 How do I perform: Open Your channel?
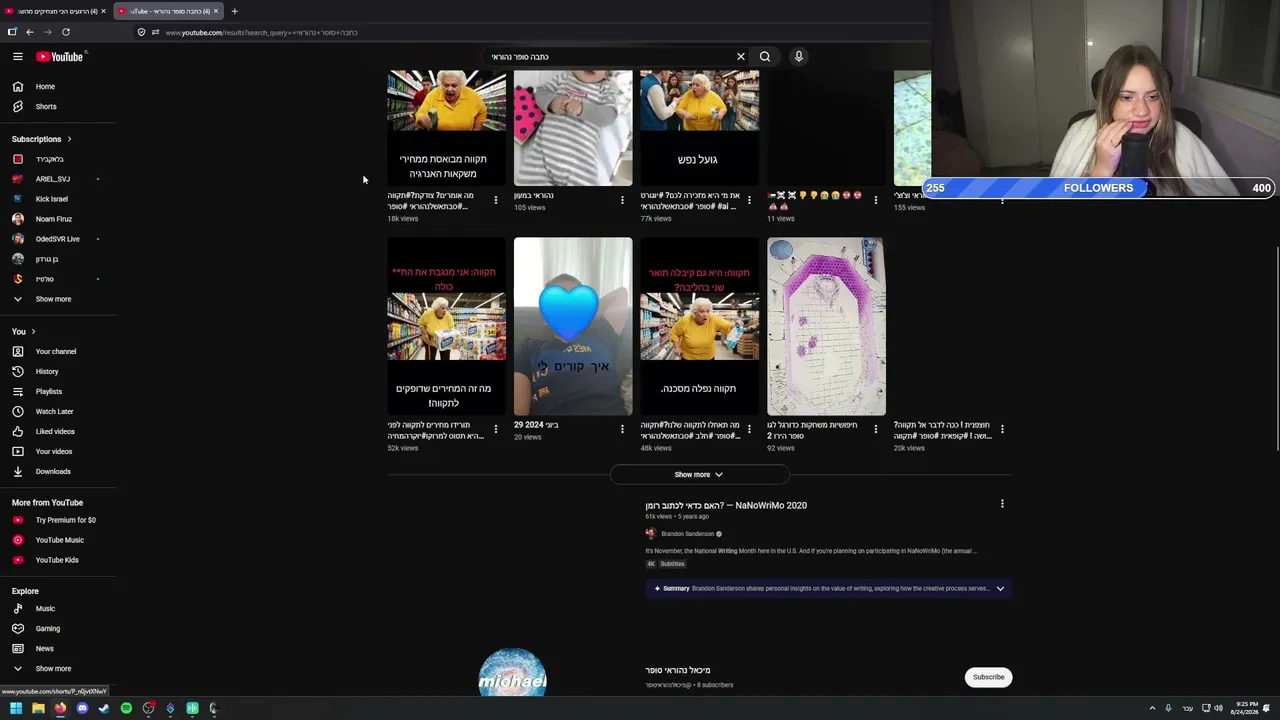[58, 352]
